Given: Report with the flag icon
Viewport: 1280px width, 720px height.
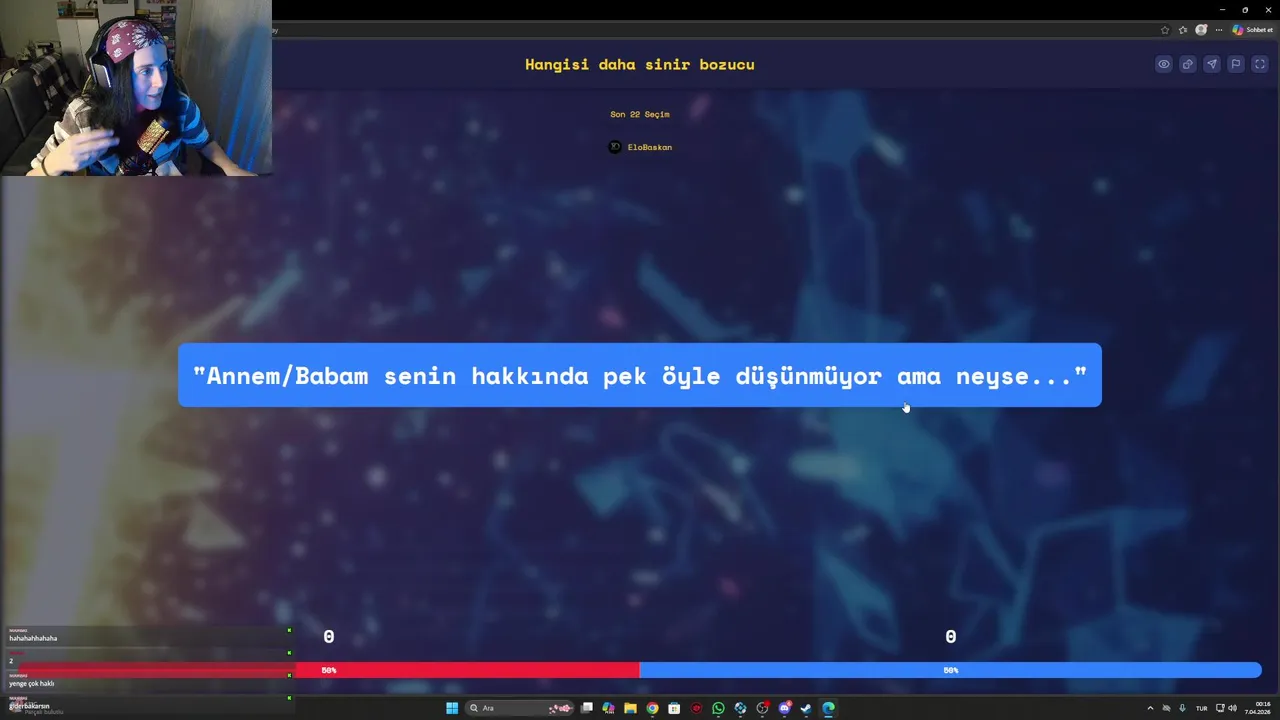Looking at the screenshot, I should pos(1236,64).
